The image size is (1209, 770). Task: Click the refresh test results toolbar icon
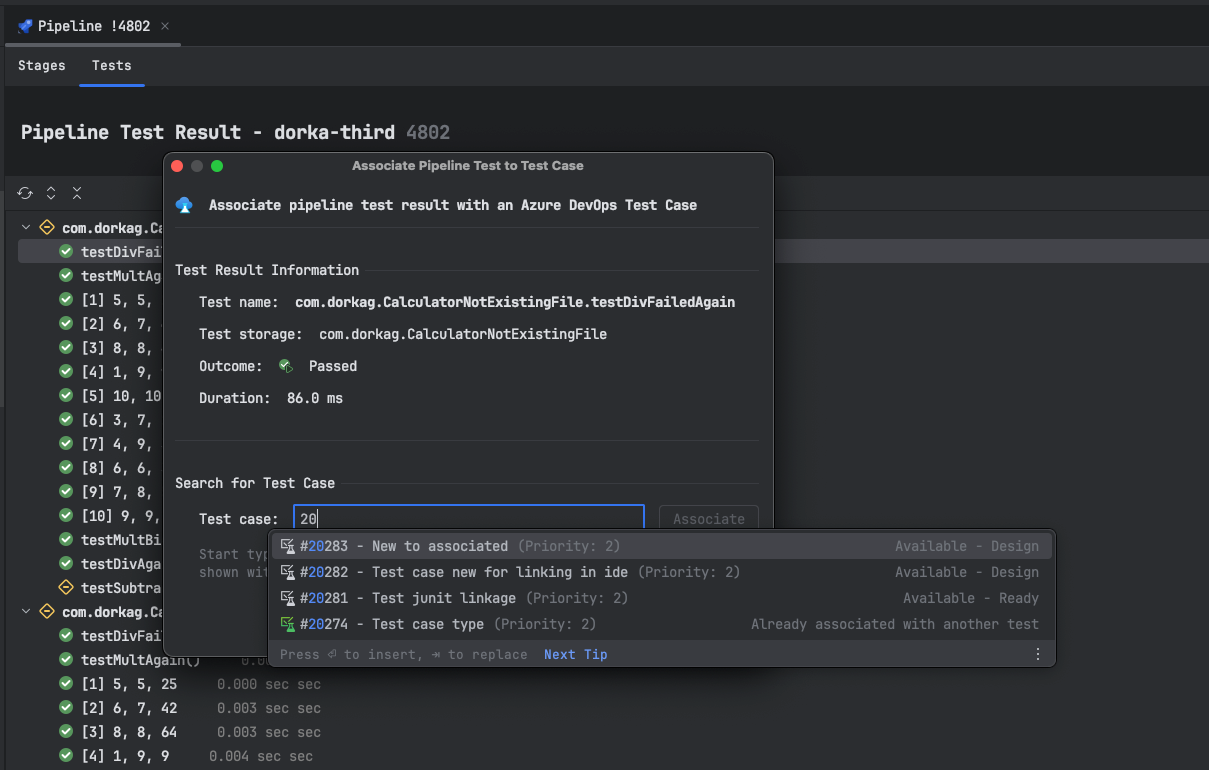point(25,193)
